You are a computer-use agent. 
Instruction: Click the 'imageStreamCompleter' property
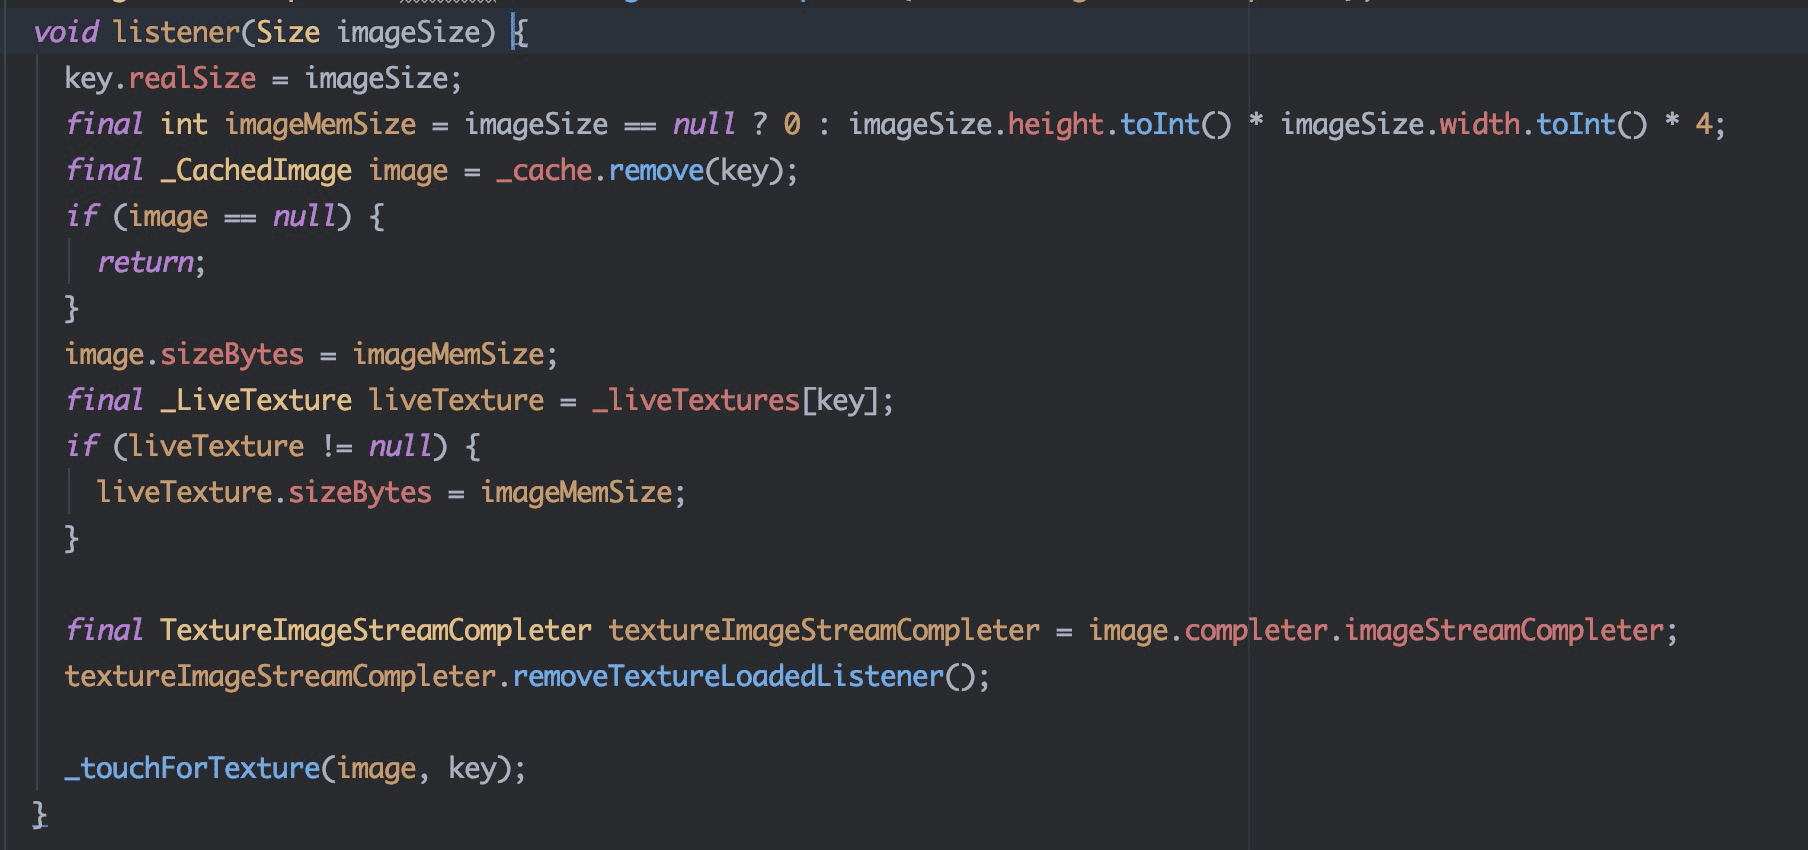click(x=1504, y=630)
